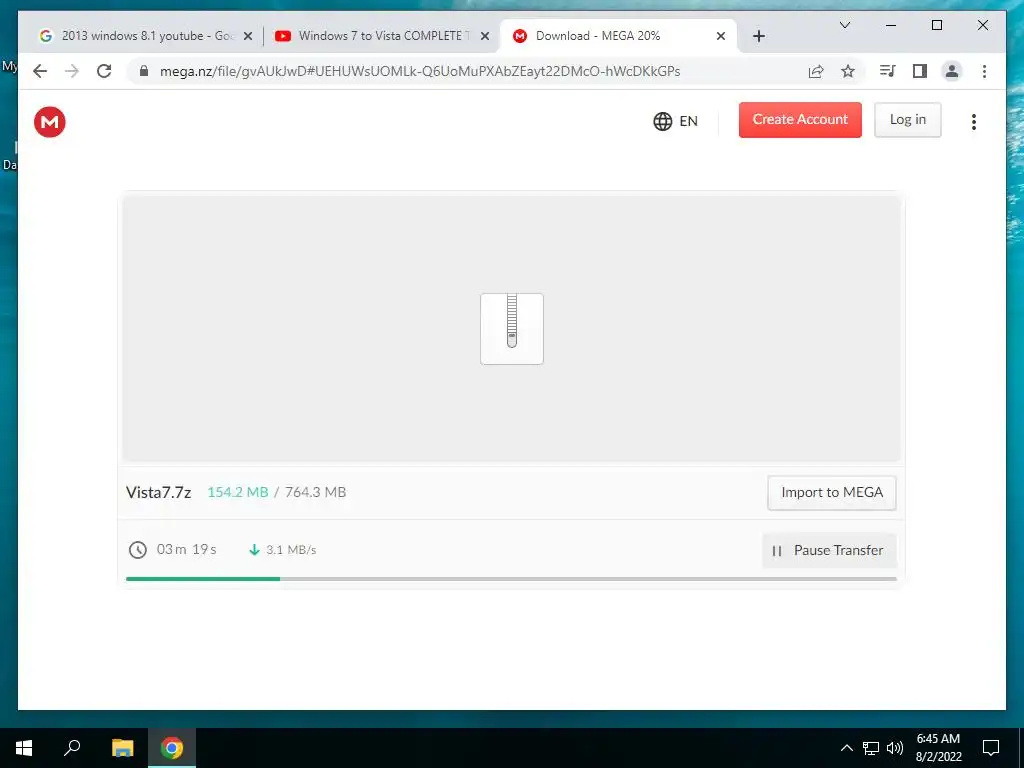The height and width of the screenshot is (768, 1024).
Task: Click the padlock site info icon
Action: (x=144, y=71)
